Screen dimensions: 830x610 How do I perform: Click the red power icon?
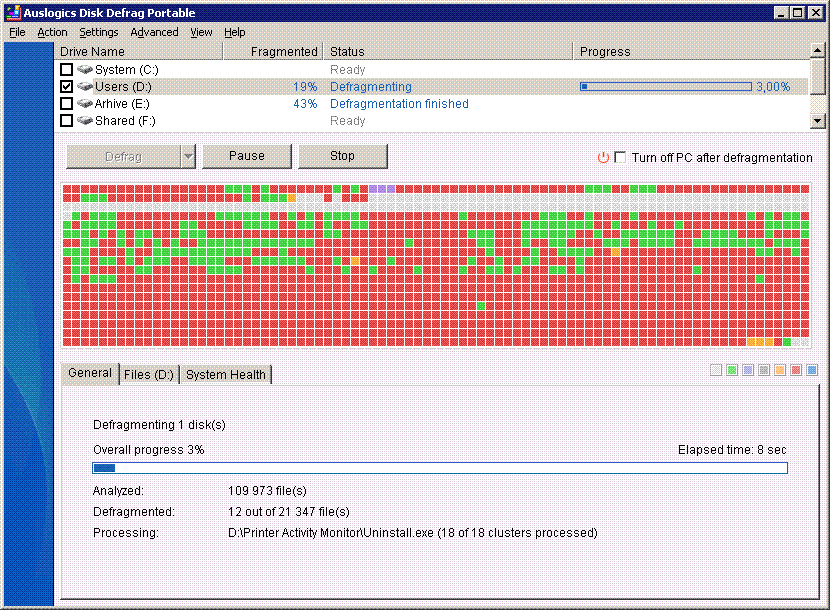click(x=603, y=158)
